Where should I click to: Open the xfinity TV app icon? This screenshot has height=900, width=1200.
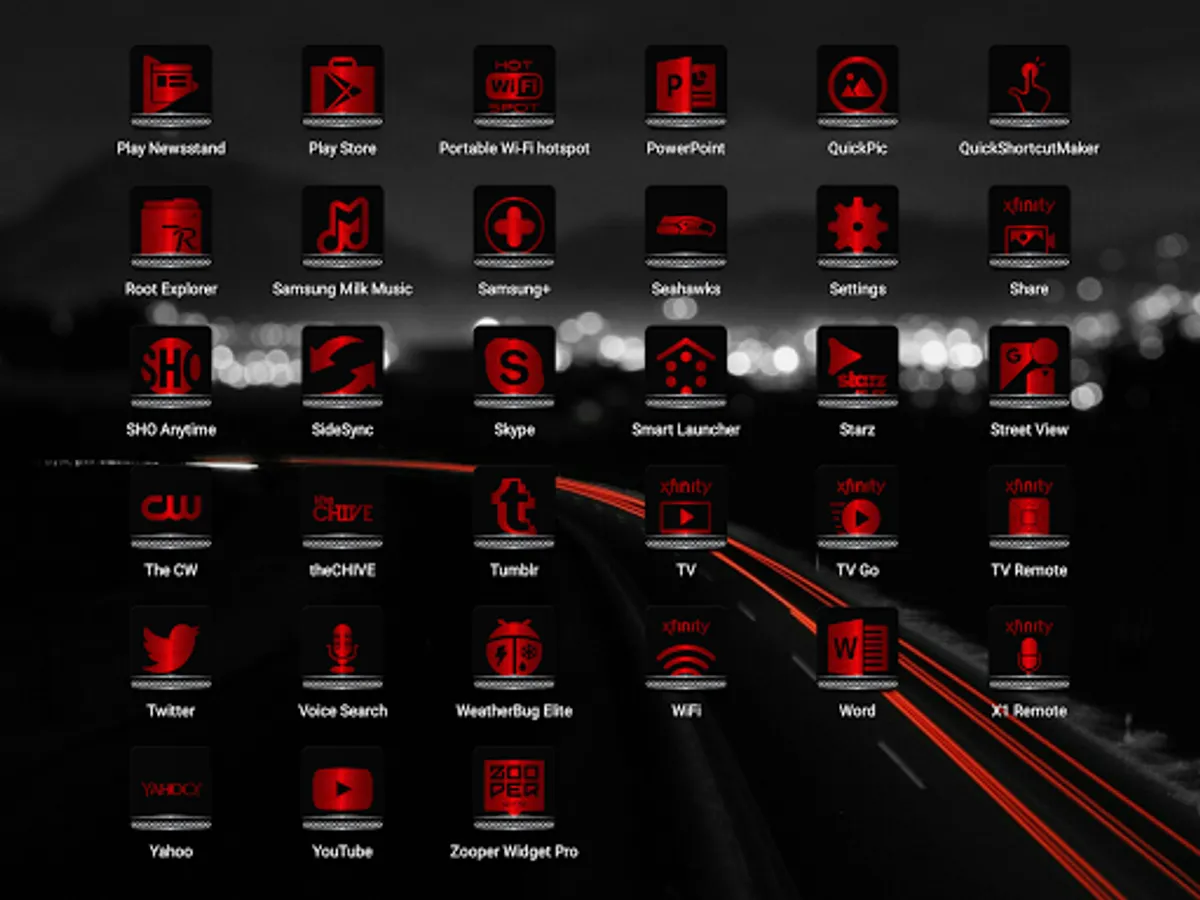686,508
